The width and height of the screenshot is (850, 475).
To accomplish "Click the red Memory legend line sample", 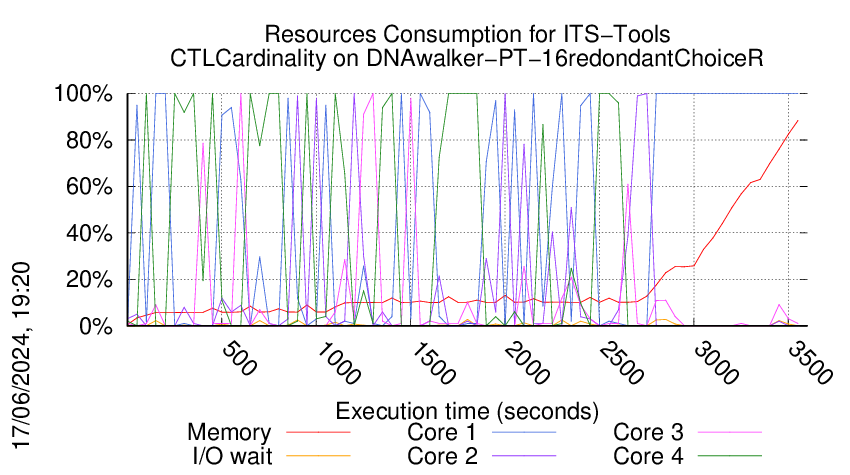I will point(318,433).
